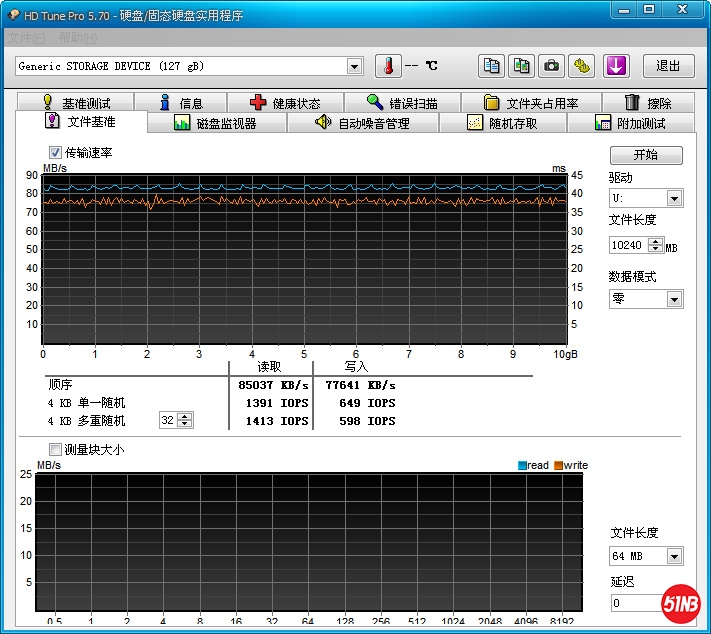
Task: Expand the 驱动 drive letter dropdown
Action: pyautogui.click(x=674, y=199)
